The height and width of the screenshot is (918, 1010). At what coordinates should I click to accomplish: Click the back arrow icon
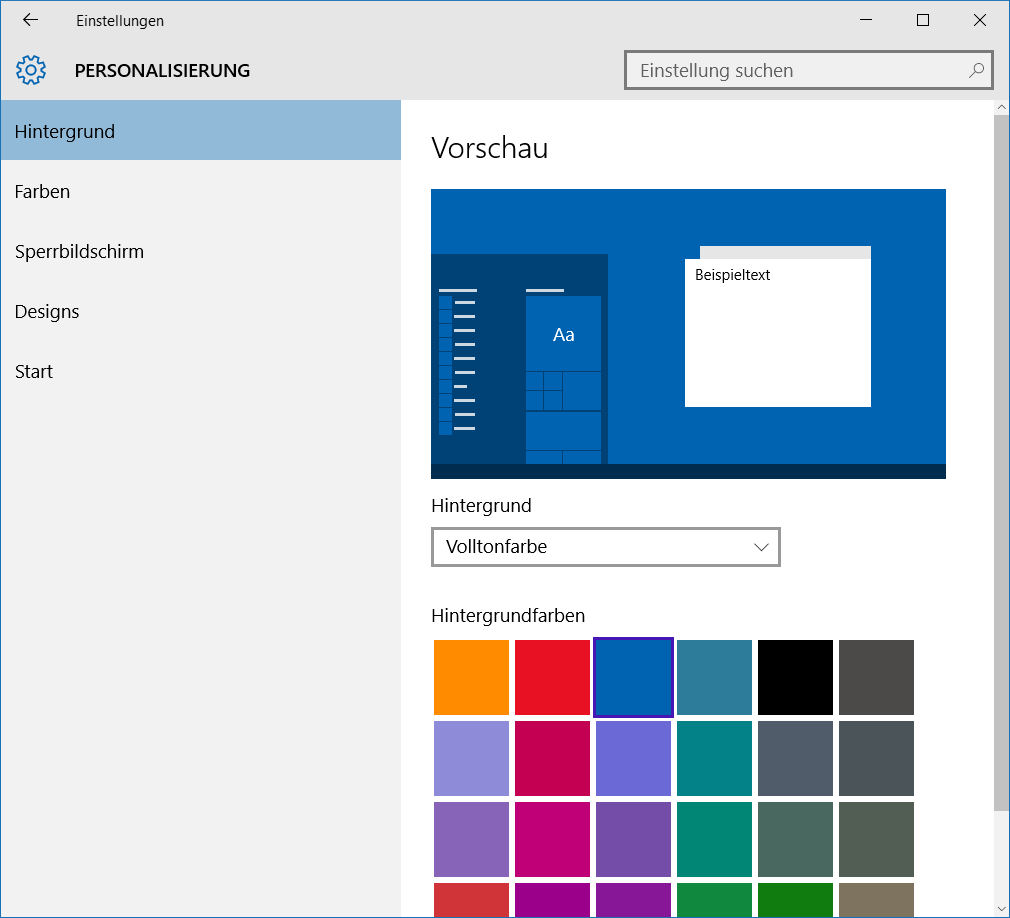point(30,20)
